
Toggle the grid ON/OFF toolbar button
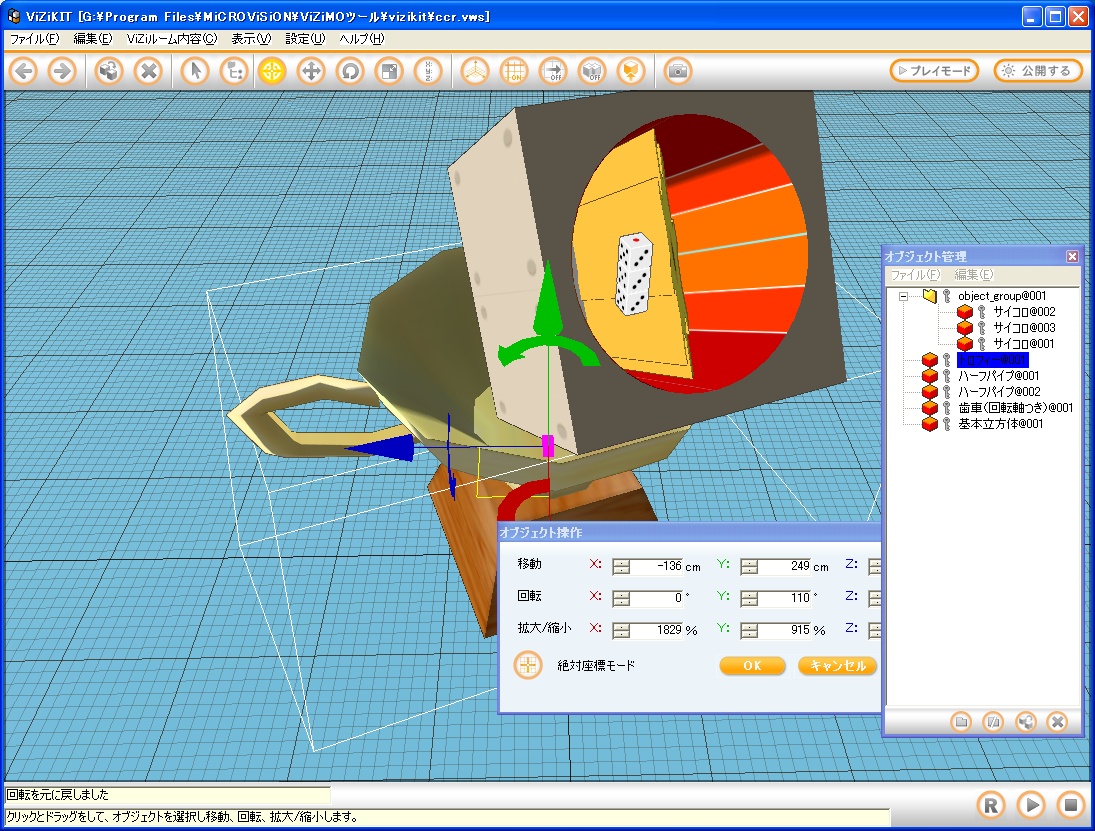514,71
